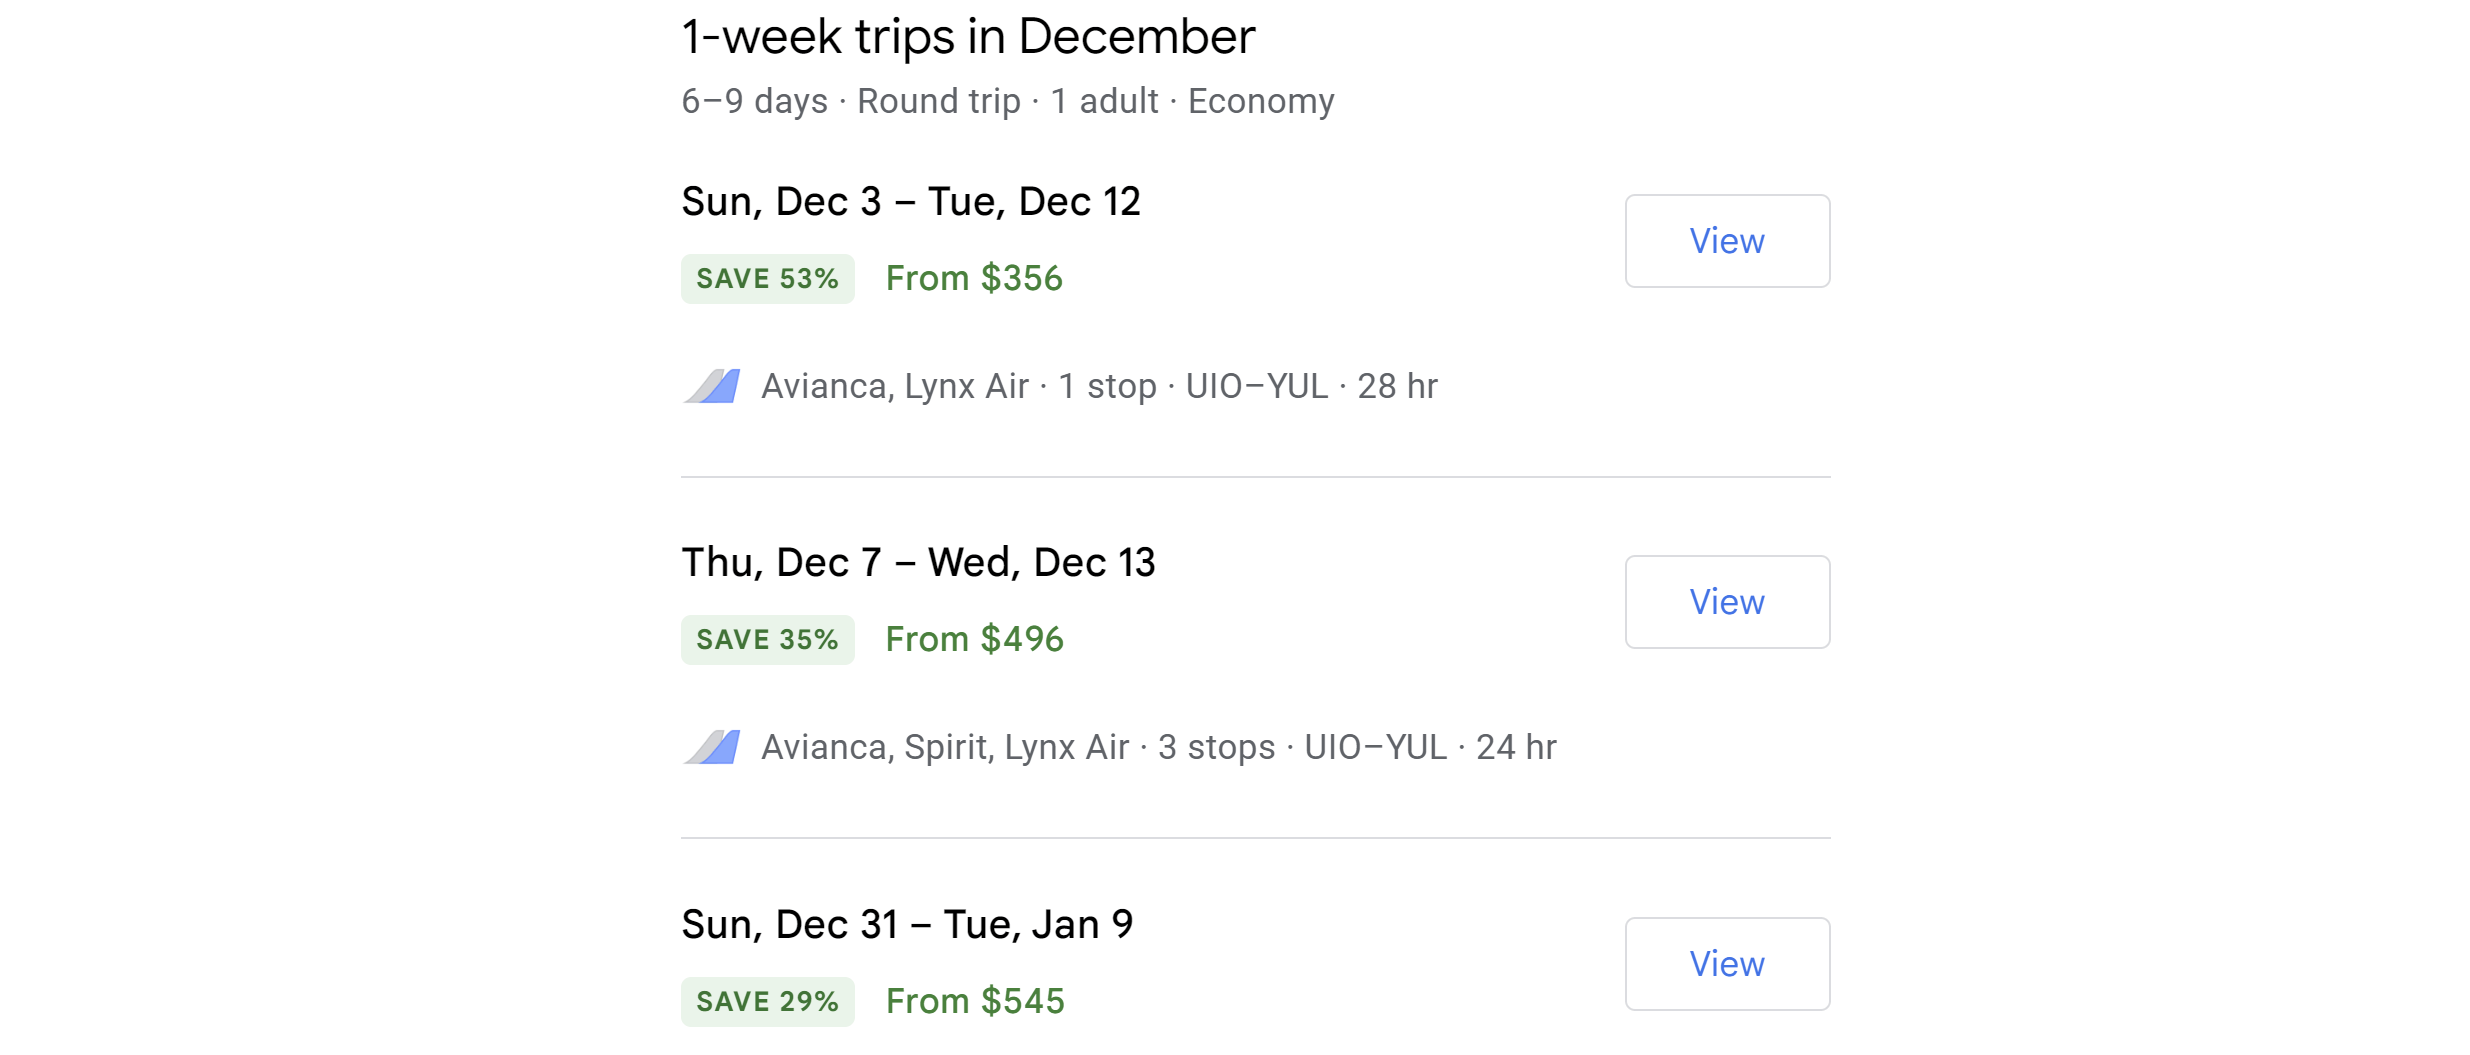Click airline tail icon beside Avianca, Lynx Air

pos(712,386)
